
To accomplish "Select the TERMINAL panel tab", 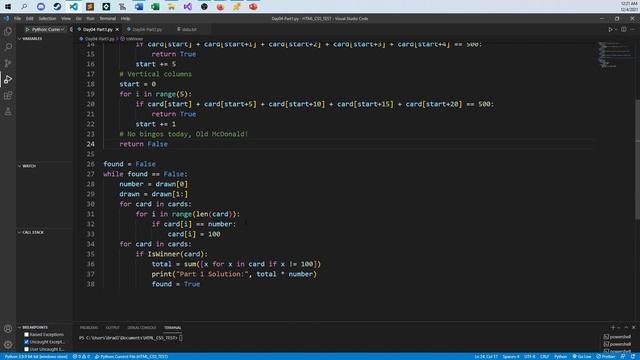I will (x=173, y=327).
